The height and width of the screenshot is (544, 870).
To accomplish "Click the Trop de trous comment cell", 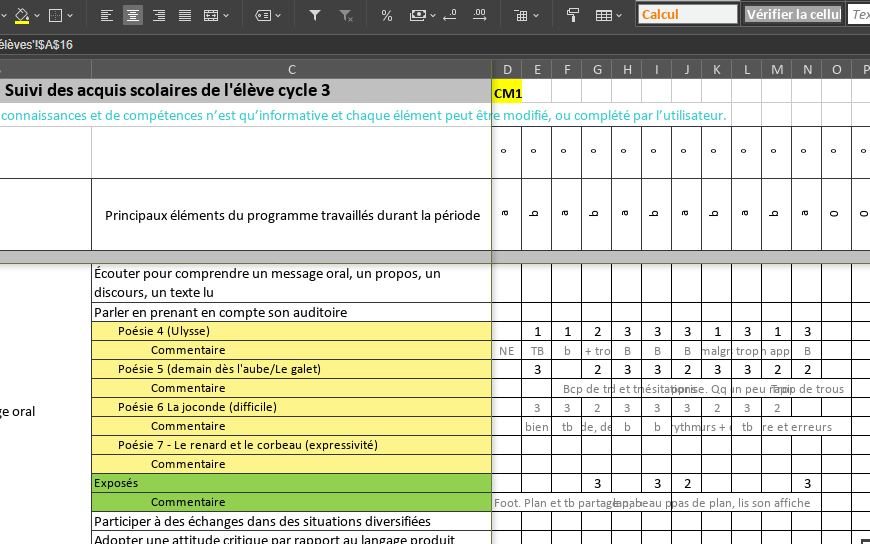I will pyautogui.click(x=807, y=389).
